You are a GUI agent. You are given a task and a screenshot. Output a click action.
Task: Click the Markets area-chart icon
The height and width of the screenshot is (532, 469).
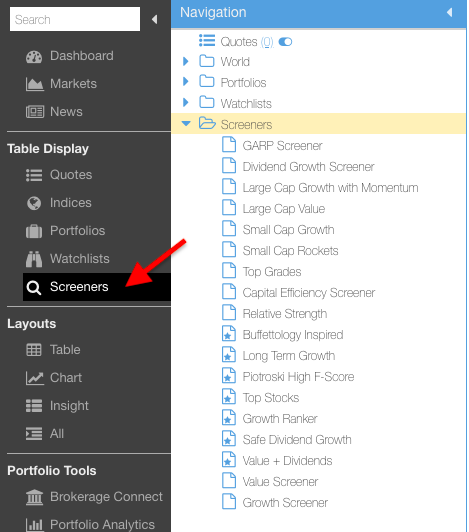pyautogui.click(x=34, y=84)
